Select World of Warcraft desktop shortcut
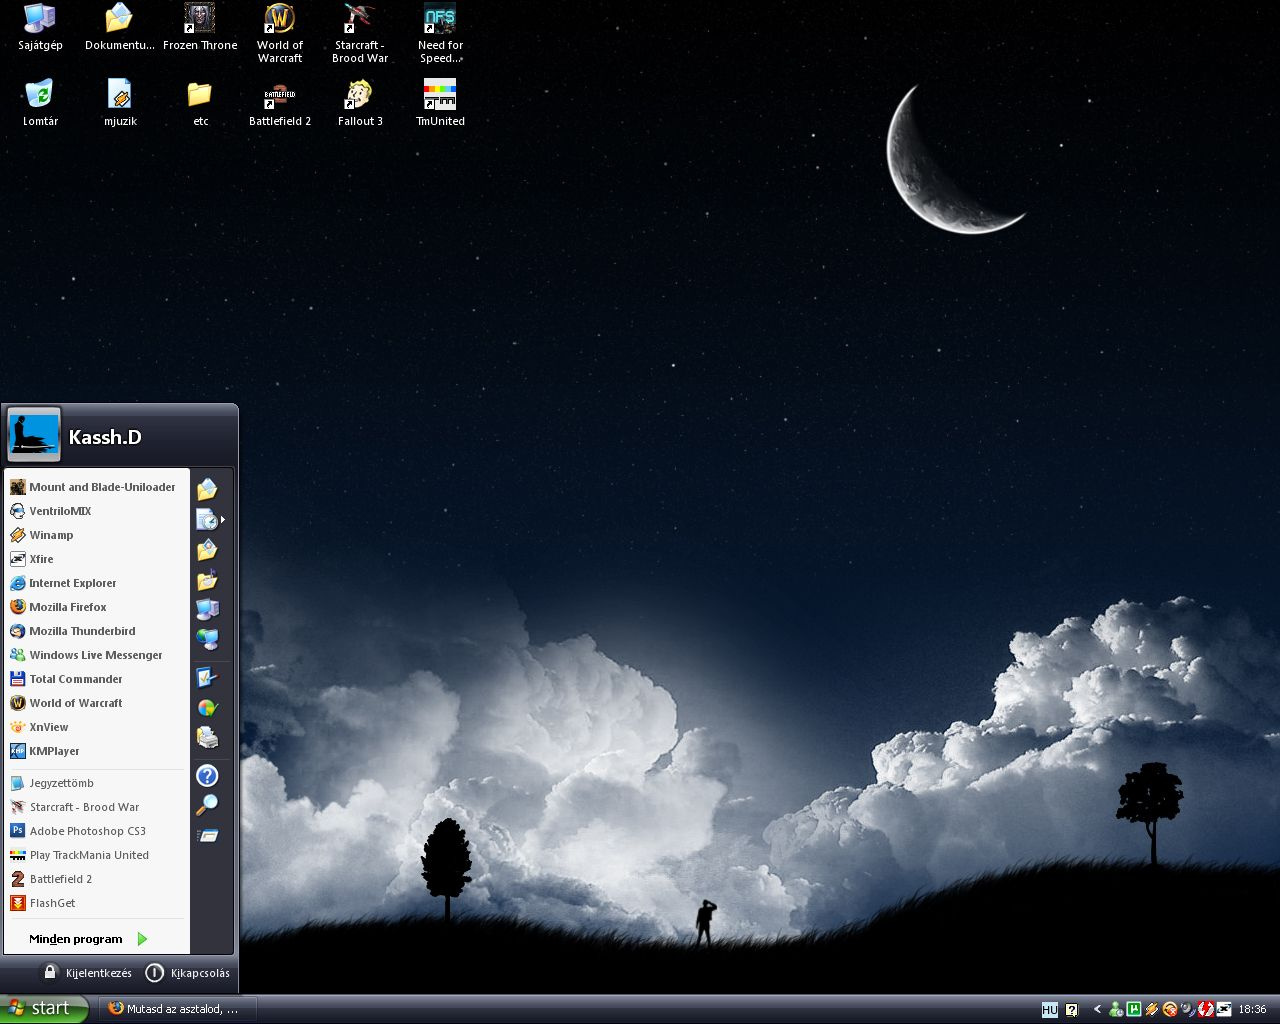The image size is (1280, 1024). (280, 34)
